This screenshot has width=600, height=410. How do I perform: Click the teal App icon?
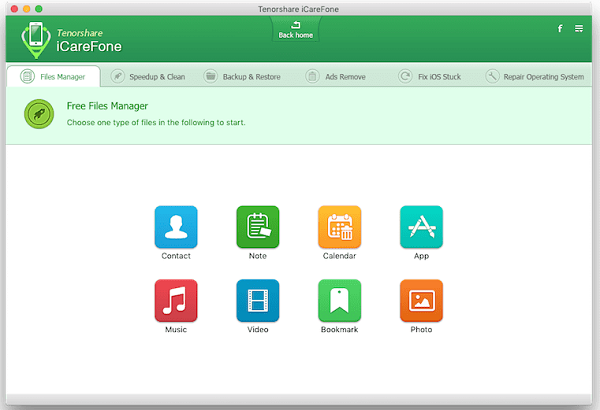pos(421,227)
